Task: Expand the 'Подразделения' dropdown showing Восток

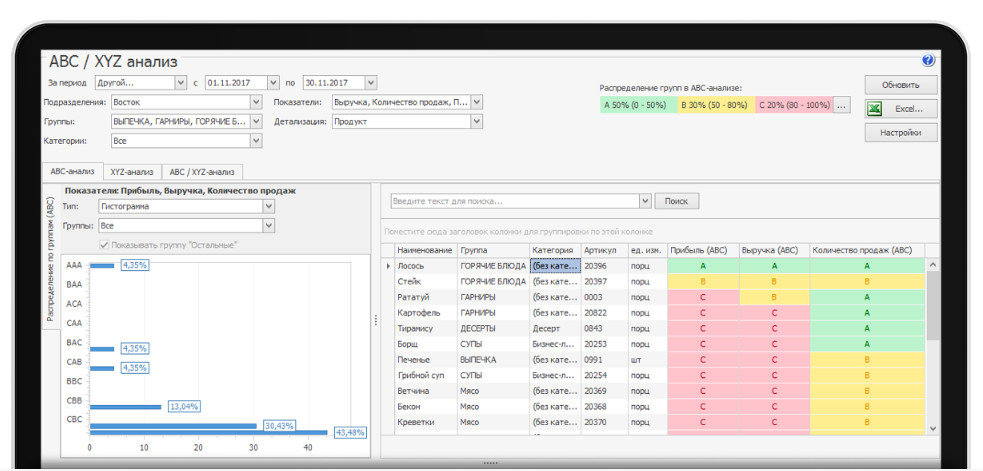Action: pos(256,102)
